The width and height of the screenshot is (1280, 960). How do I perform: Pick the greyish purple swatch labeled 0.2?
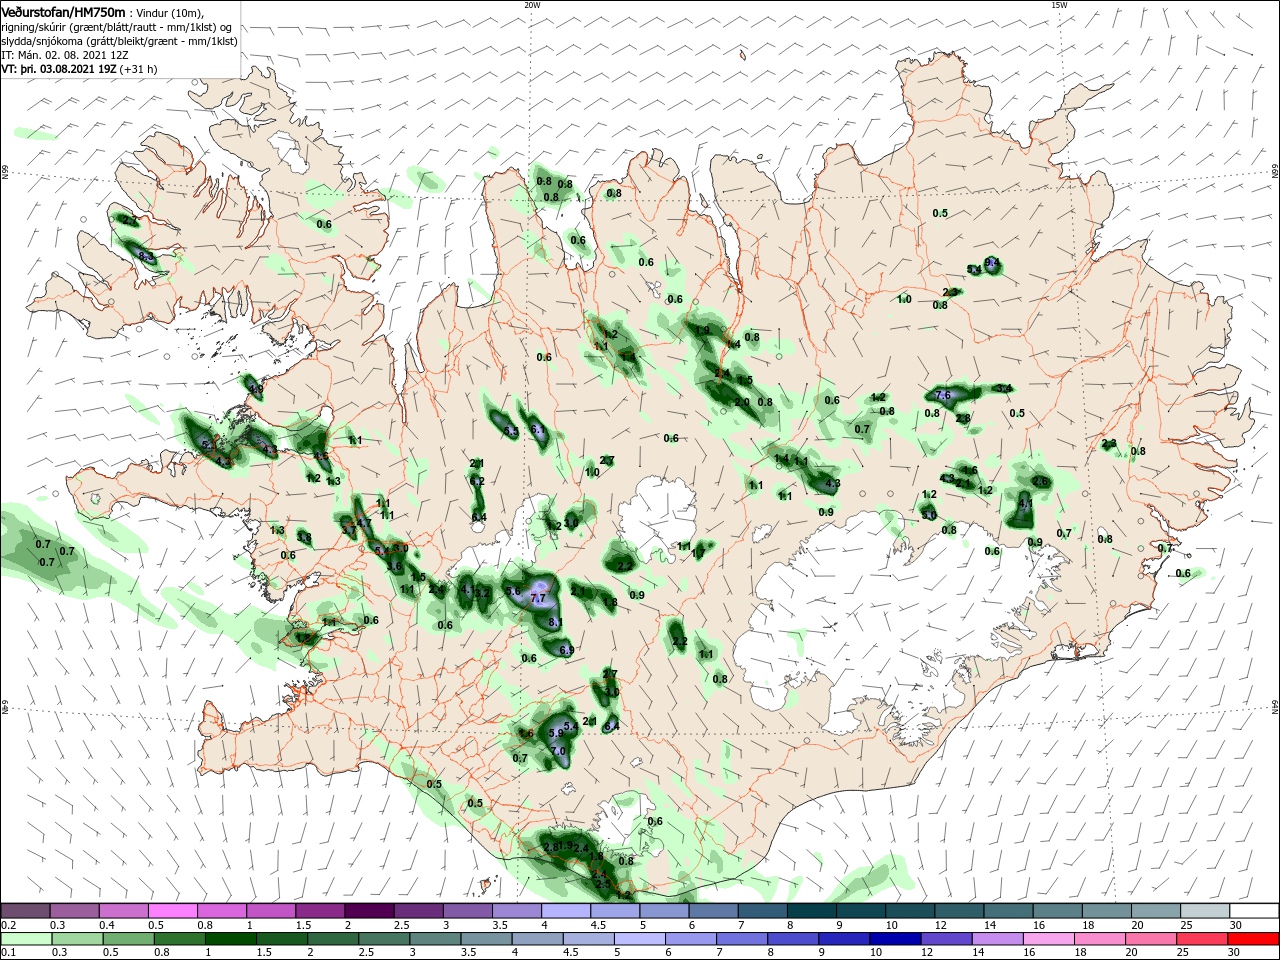26,911
